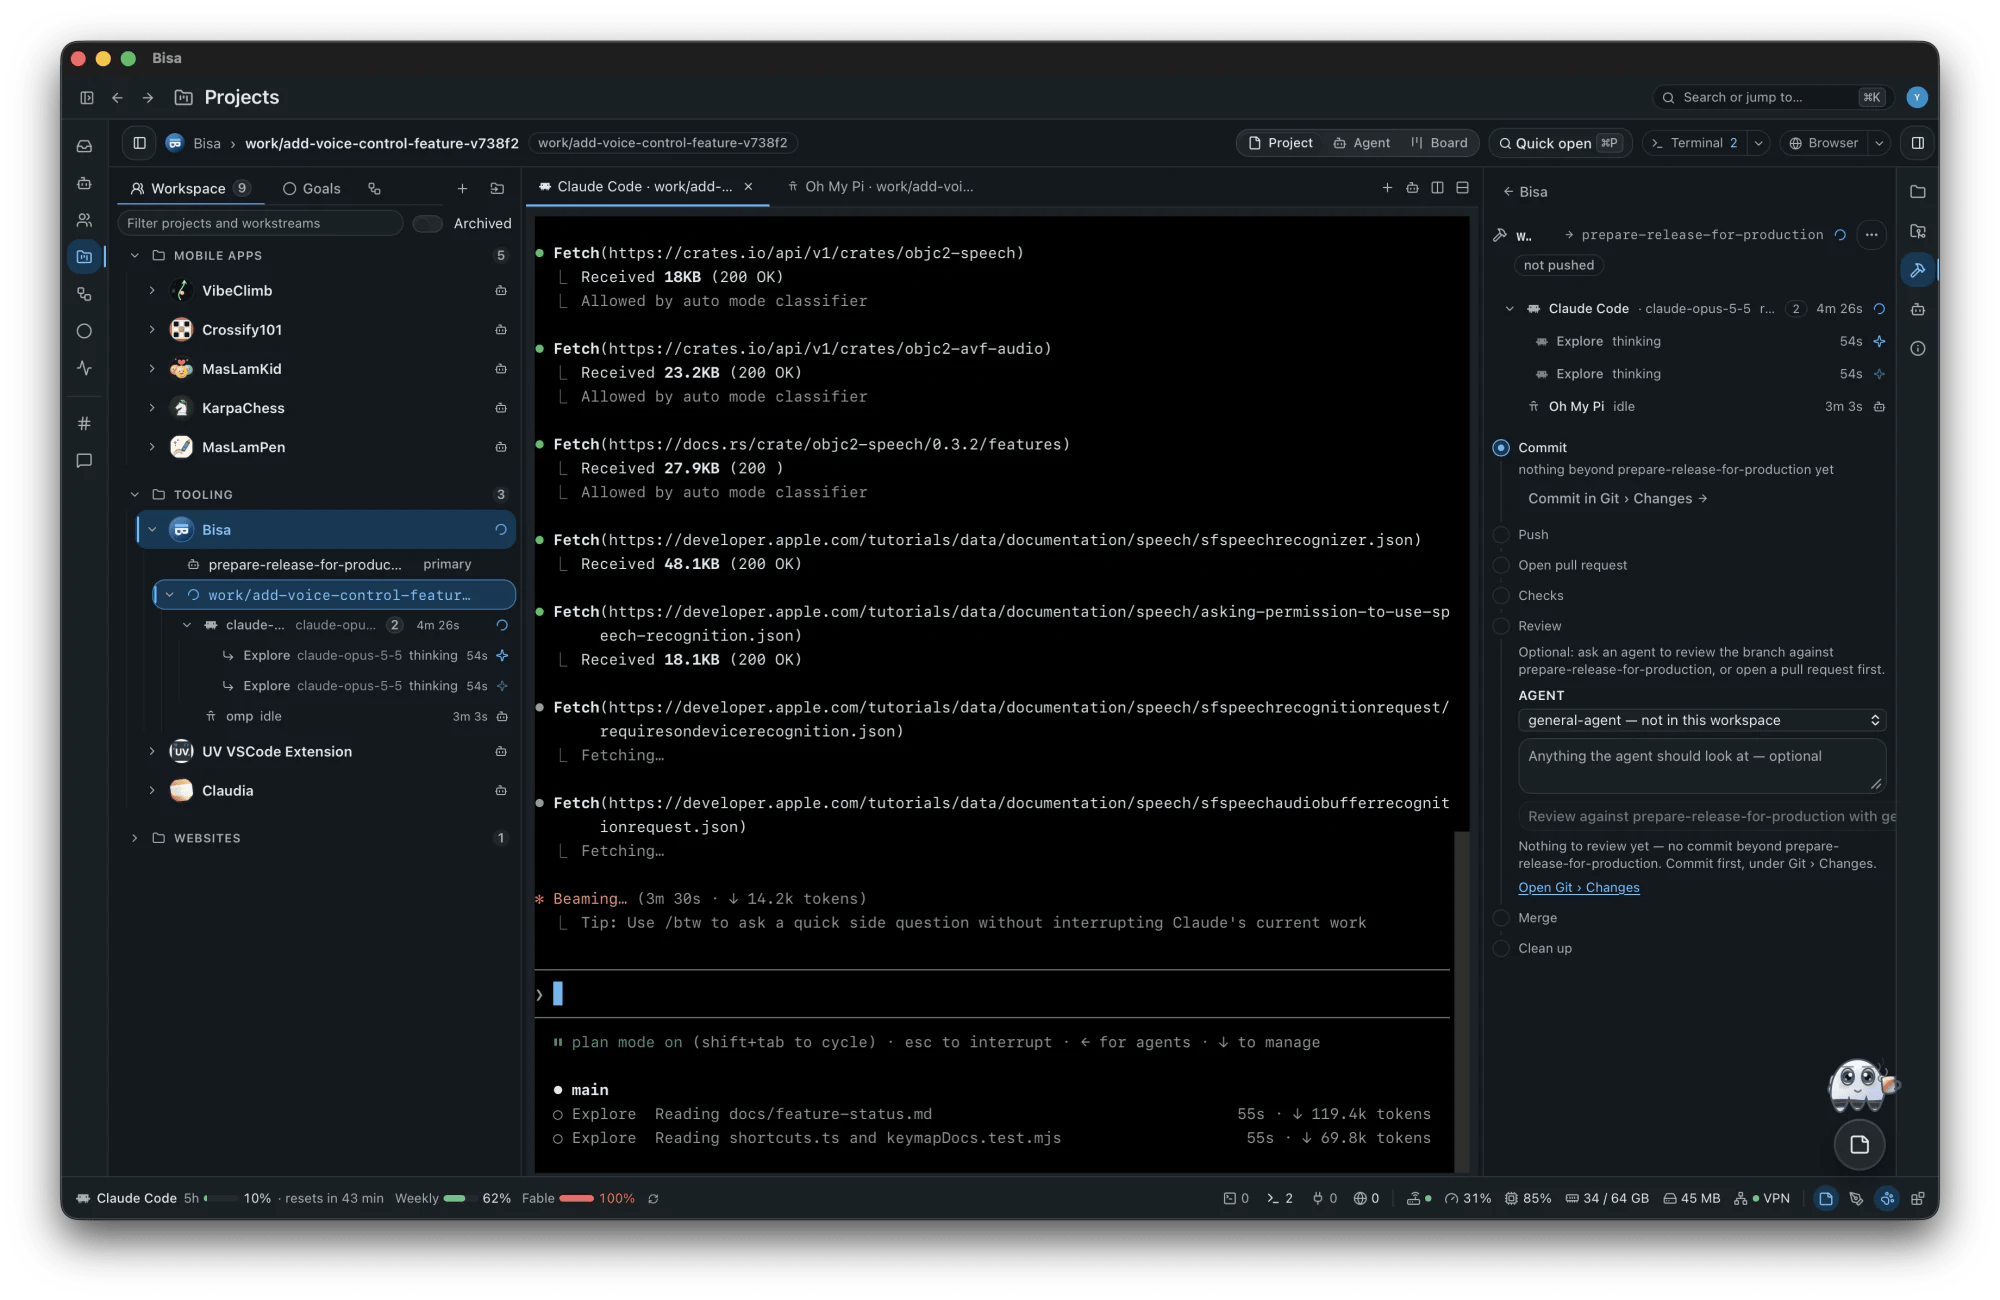Expand the VibeClimb project
Image resolution: width=2000 pixels, height=1300 pixels.
coord(152,291)
